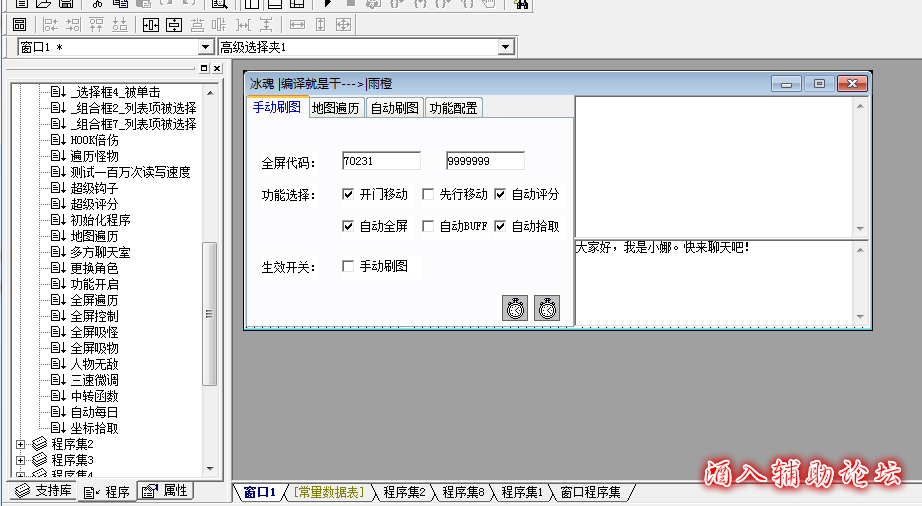The height and width of the screenshot is (506, 922).
Task: Toggle the 自动全屏 checkbox
Action: coord(348,226)
